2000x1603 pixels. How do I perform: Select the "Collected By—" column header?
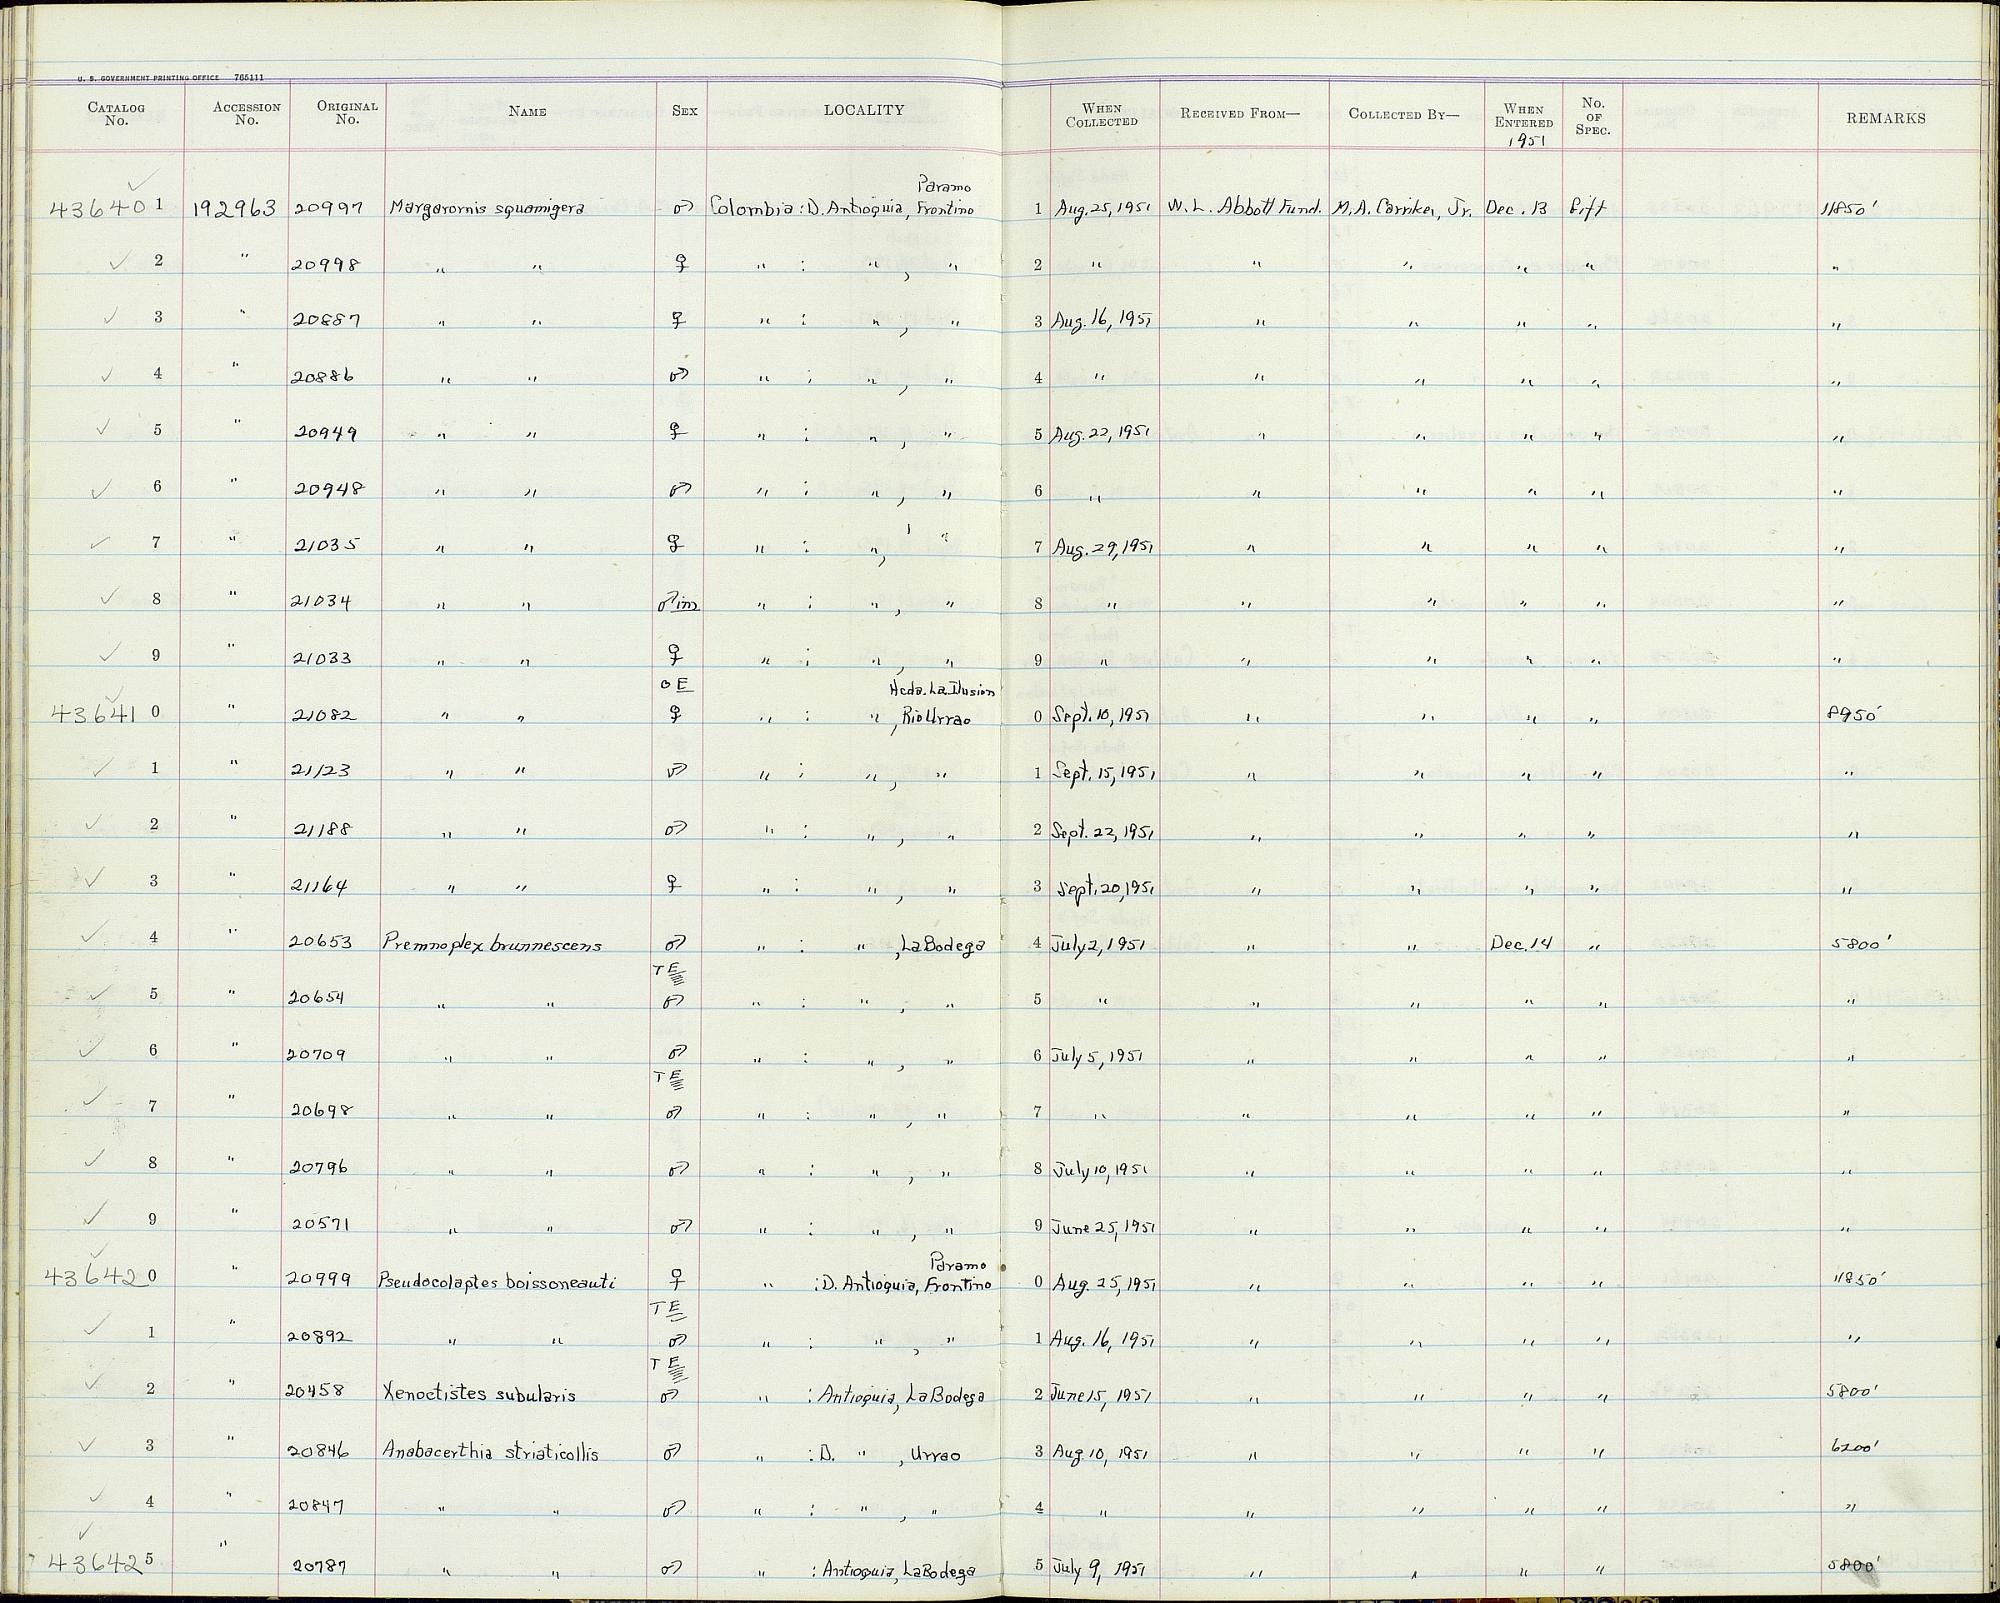click(x=1404, y=114)
